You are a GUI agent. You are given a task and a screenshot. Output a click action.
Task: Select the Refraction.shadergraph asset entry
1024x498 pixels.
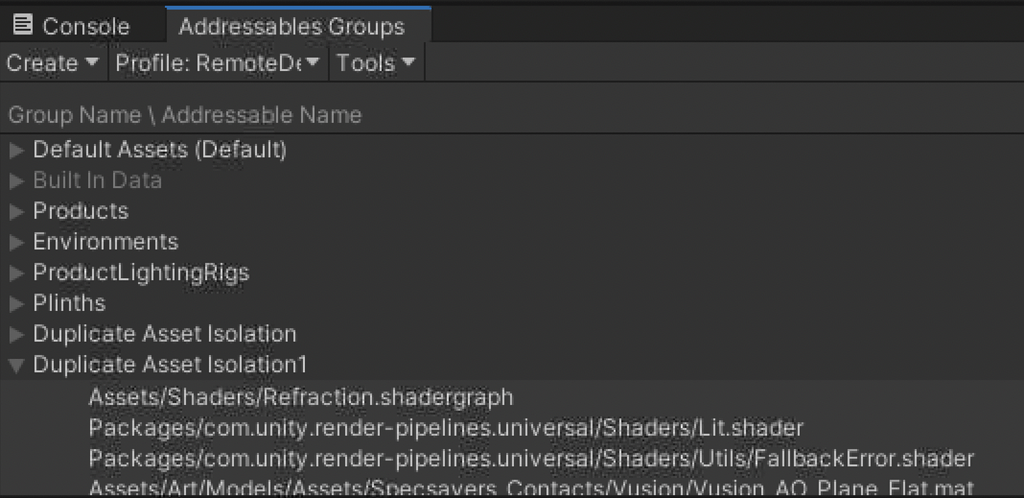coord(300,397)
